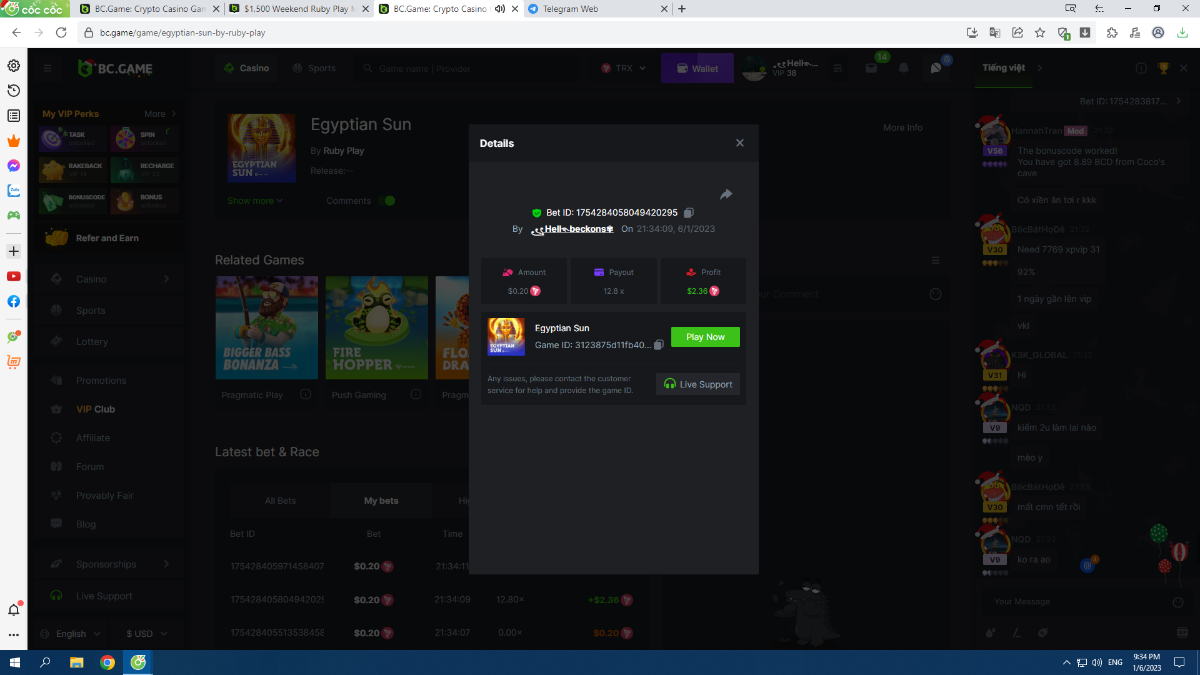Bookmark this page with star icon
This screenshot has height=675, width=1200.
(1040, 32)
